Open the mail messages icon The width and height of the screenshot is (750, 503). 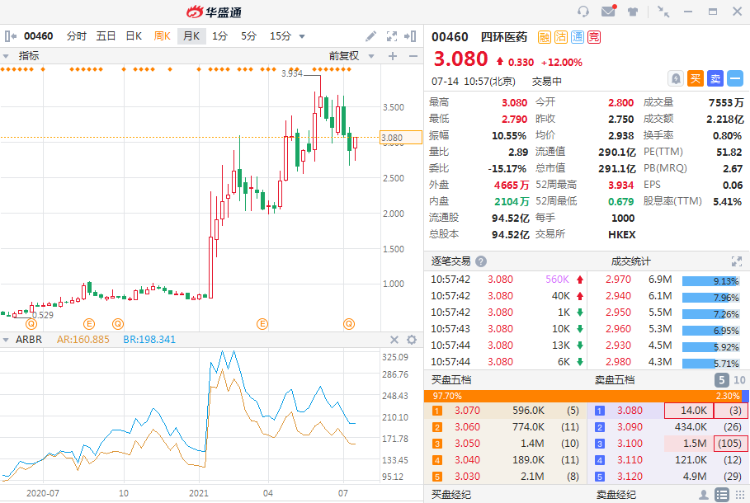pos(608,11)
